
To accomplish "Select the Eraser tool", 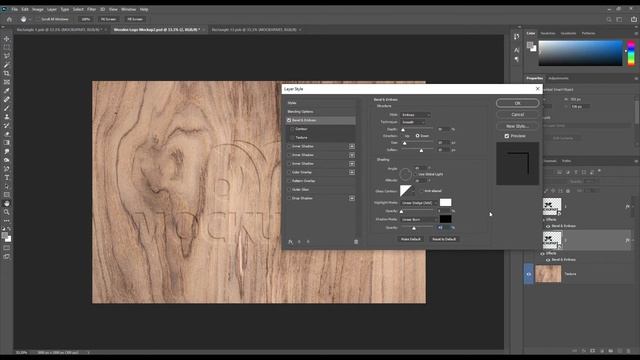I will pos(7,134).
